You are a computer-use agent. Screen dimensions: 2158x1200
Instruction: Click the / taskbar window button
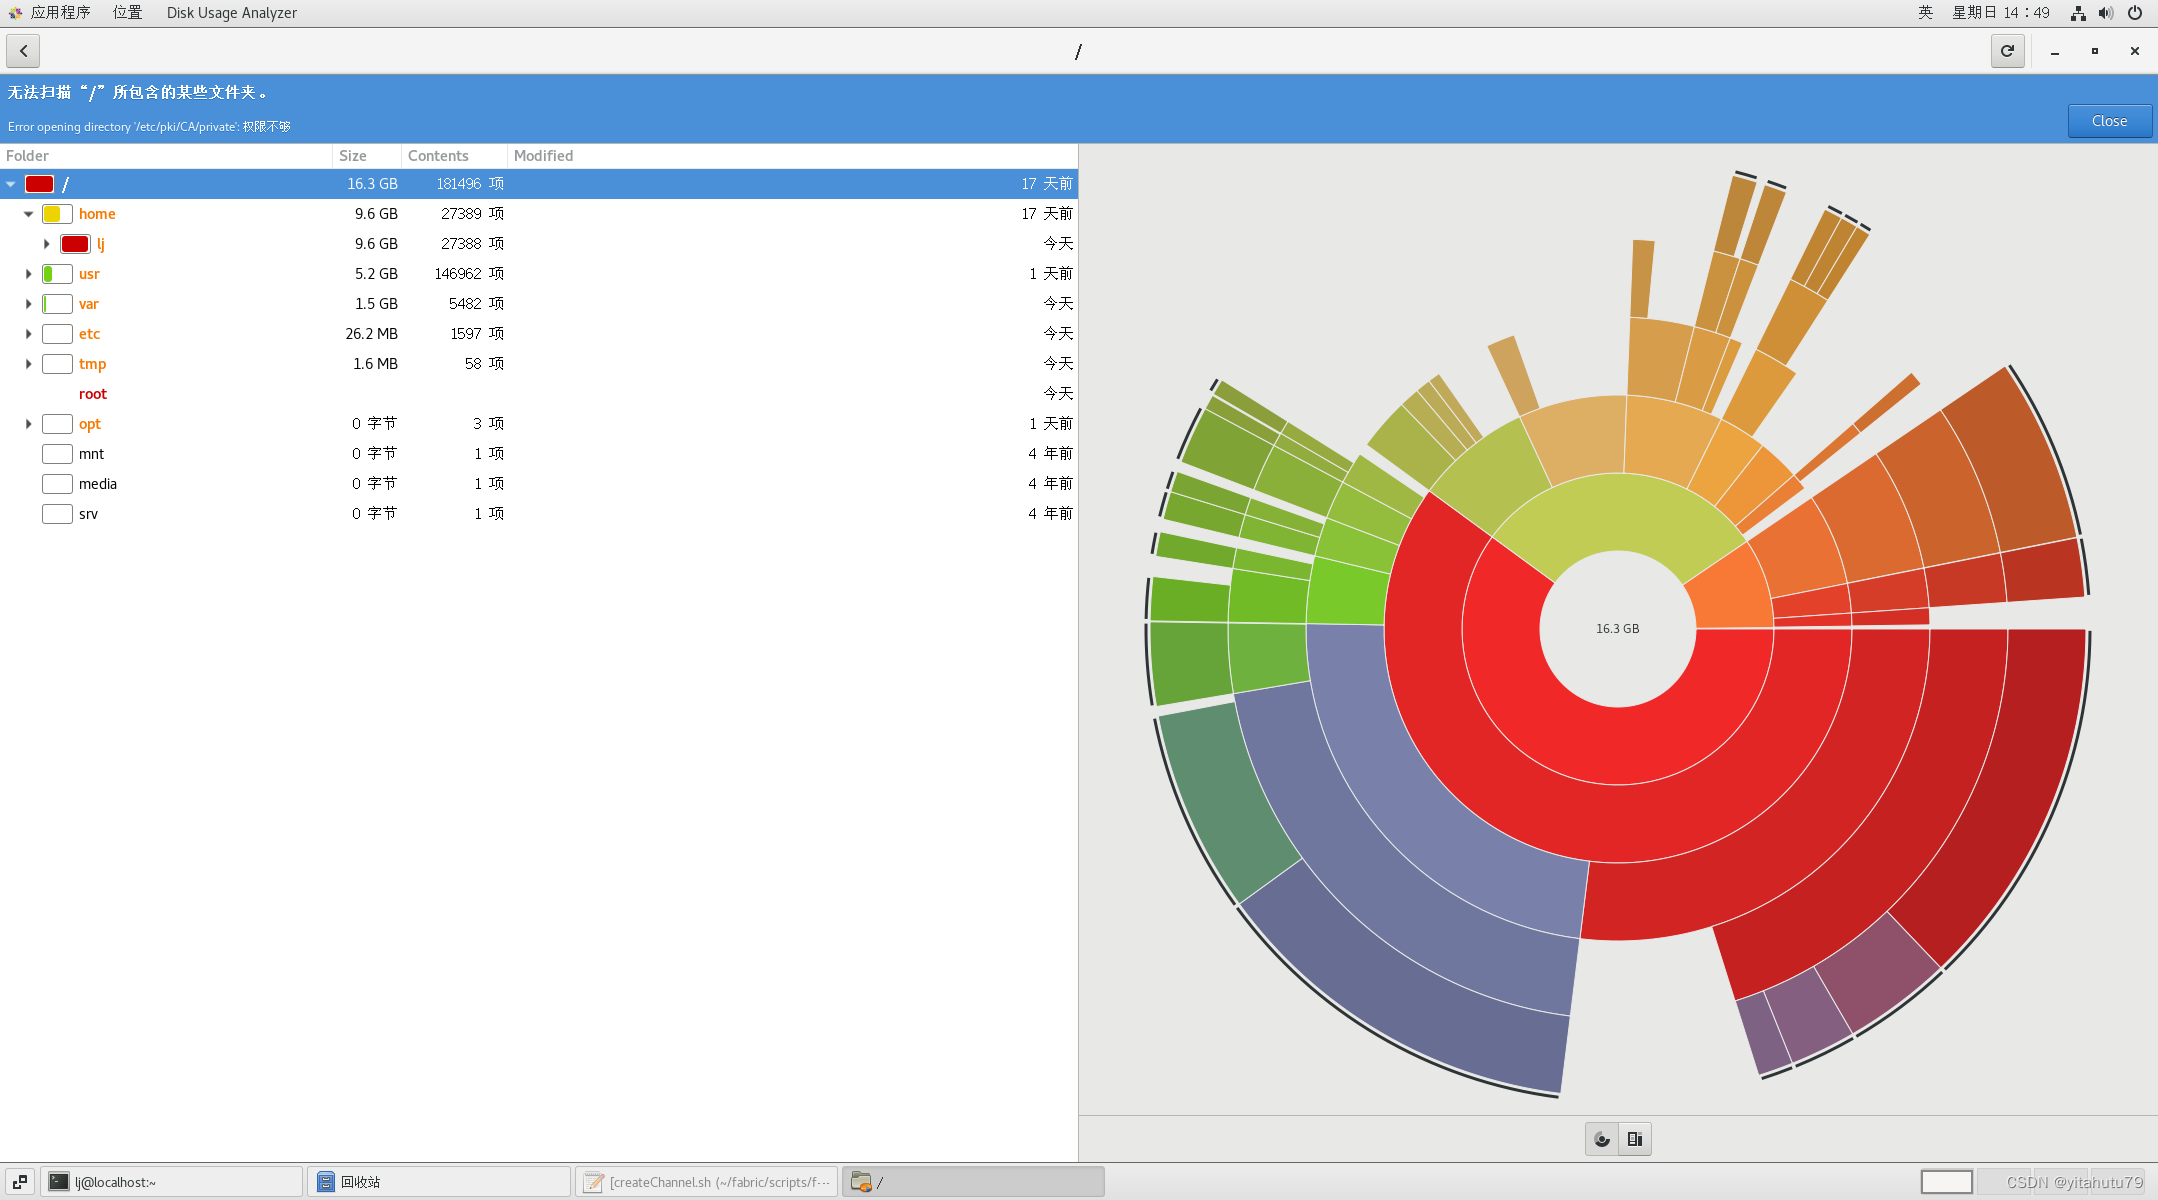[974, 1182]
